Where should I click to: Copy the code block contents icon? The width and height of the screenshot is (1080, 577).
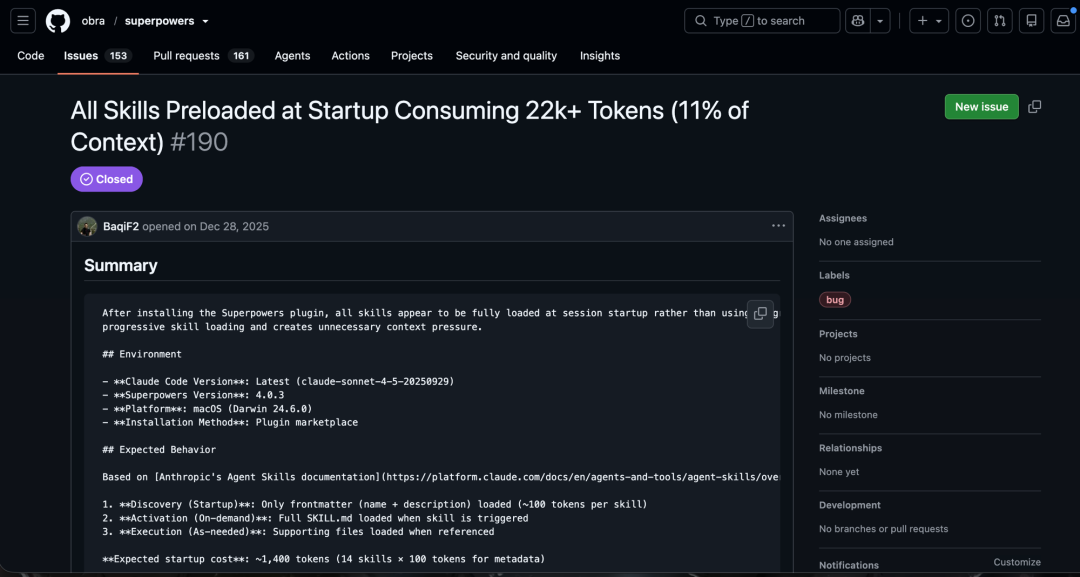(760, 314)
